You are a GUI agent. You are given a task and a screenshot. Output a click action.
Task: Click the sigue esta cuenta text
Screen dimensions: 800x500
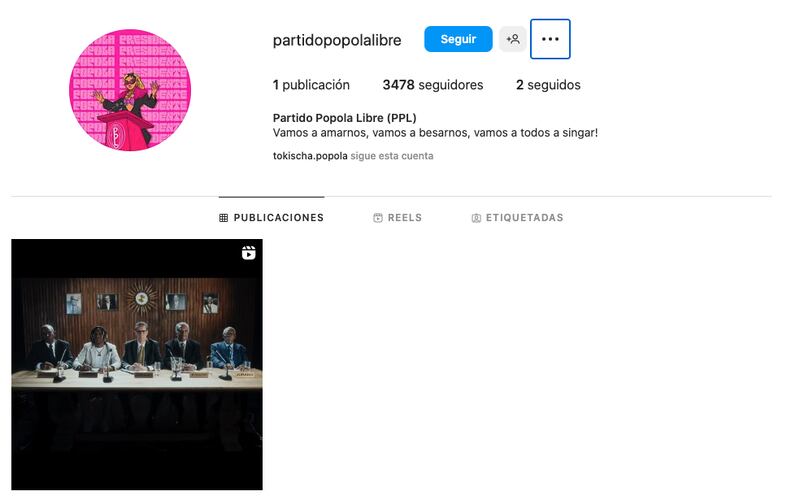click(x=392, y=156)
